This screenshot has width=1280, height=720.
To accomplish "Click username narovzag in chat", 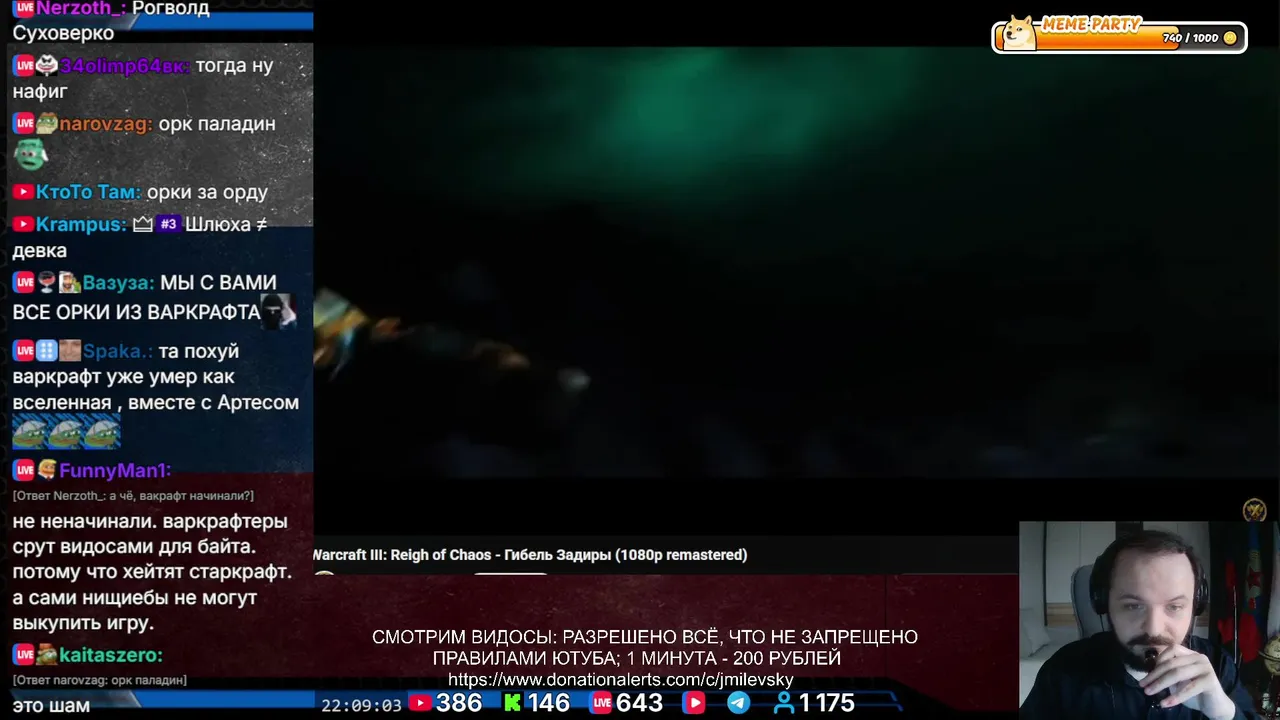I will coord(104,124).
